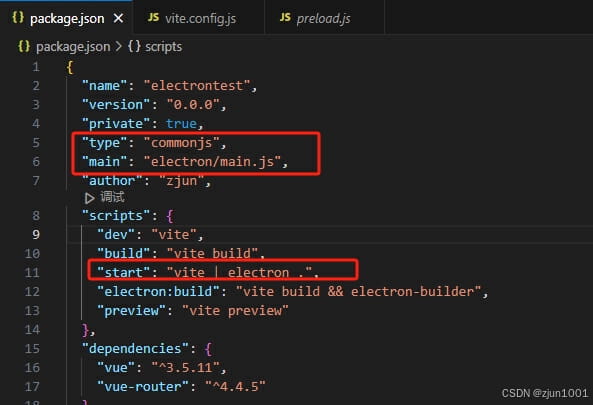Open the scripts breadcrumb dropdown
This screenshot has width=593, height=405.
tap(163, 47)
